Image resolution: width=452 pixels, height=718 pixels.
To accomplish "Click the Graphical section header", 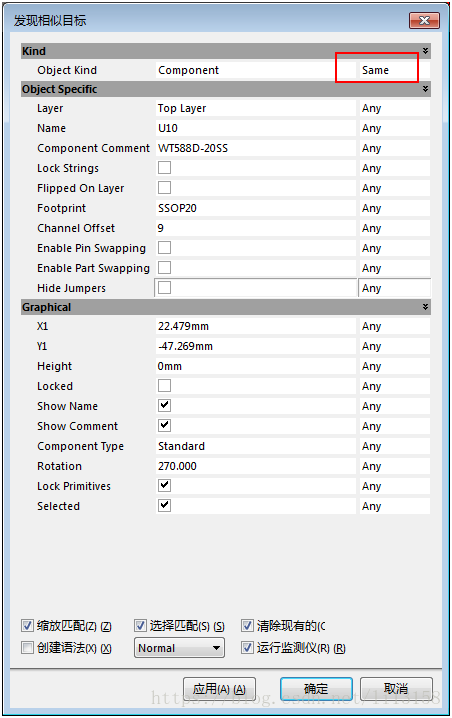I will (226, 307).
